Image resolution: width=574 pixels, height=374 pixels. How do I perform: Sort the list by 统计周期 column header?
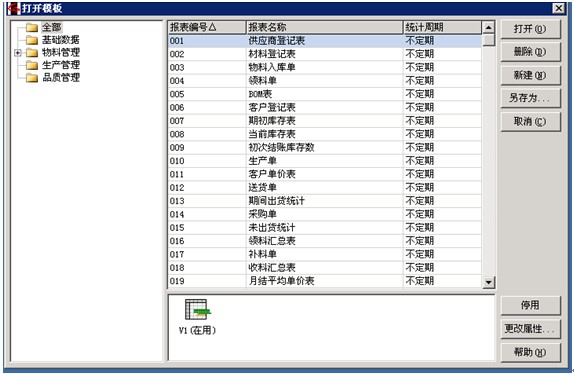click(x=442, y=27)
